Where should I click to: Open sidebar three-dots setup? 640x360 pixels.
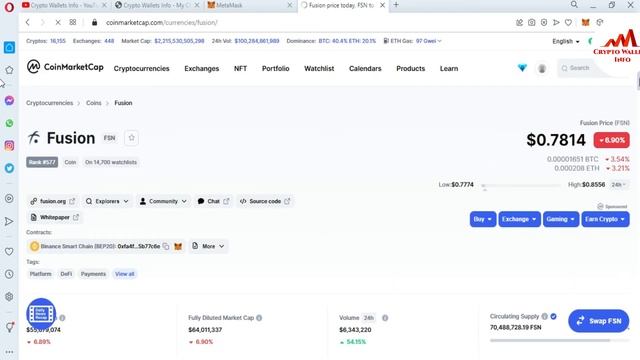9,351
